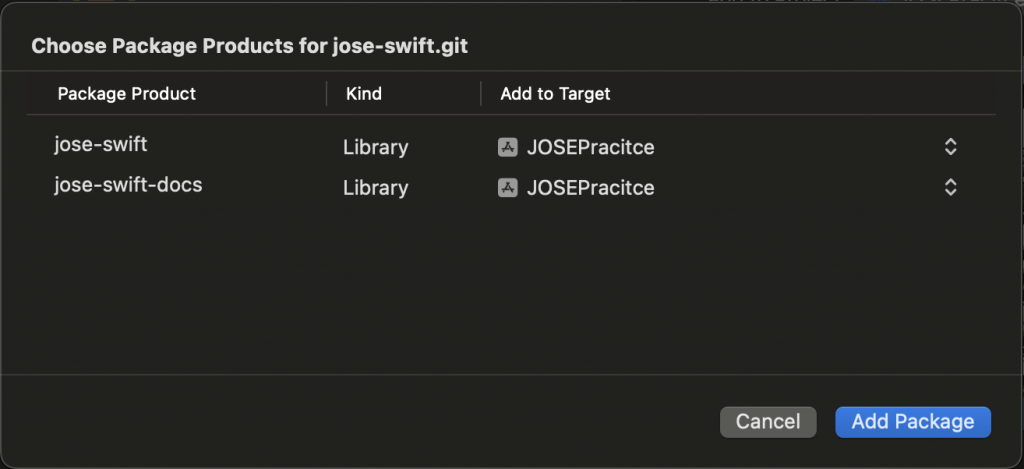Select JOSEPracitce target name in jose-swift-docs row
The image size is (1024, 469).
coord(590,187)
